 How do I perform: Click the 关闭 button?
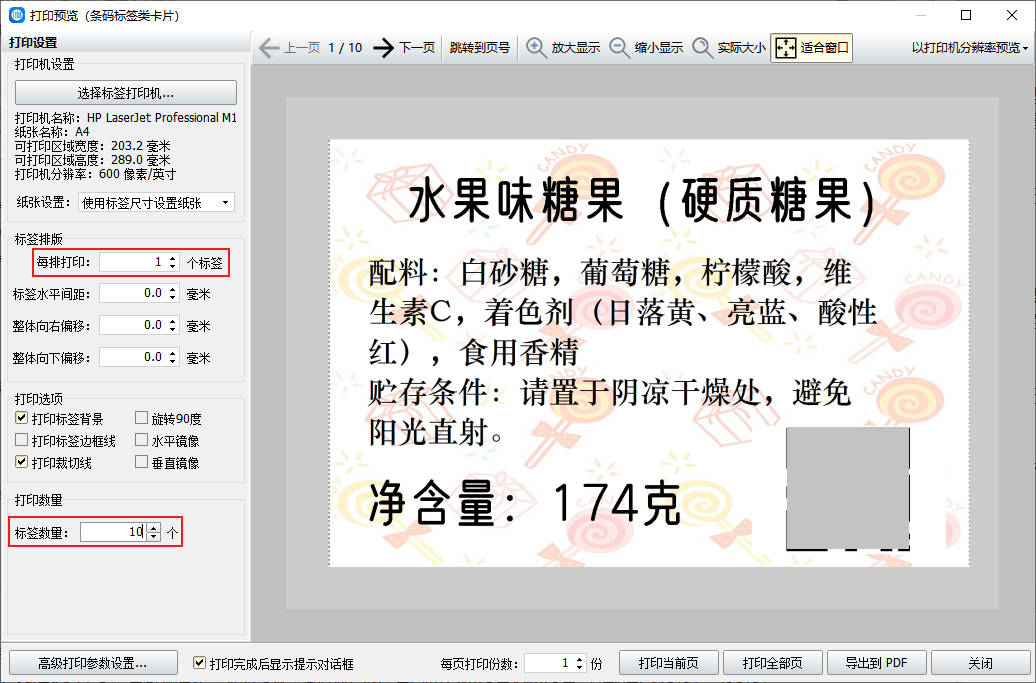980,663
